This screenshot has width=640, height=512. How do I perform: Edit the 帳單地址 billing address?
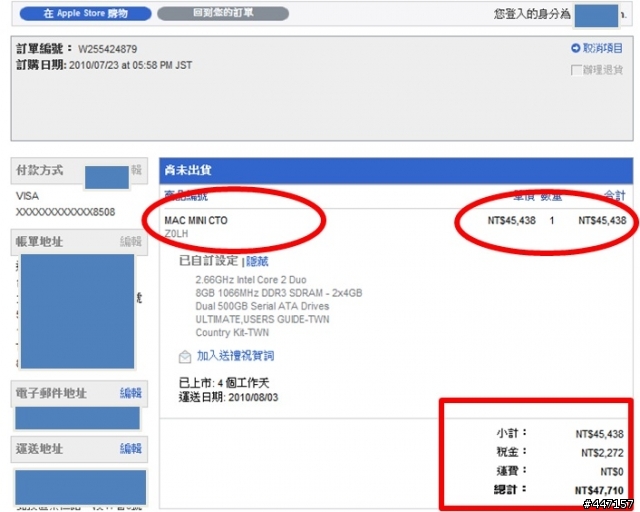pos(131,242)
